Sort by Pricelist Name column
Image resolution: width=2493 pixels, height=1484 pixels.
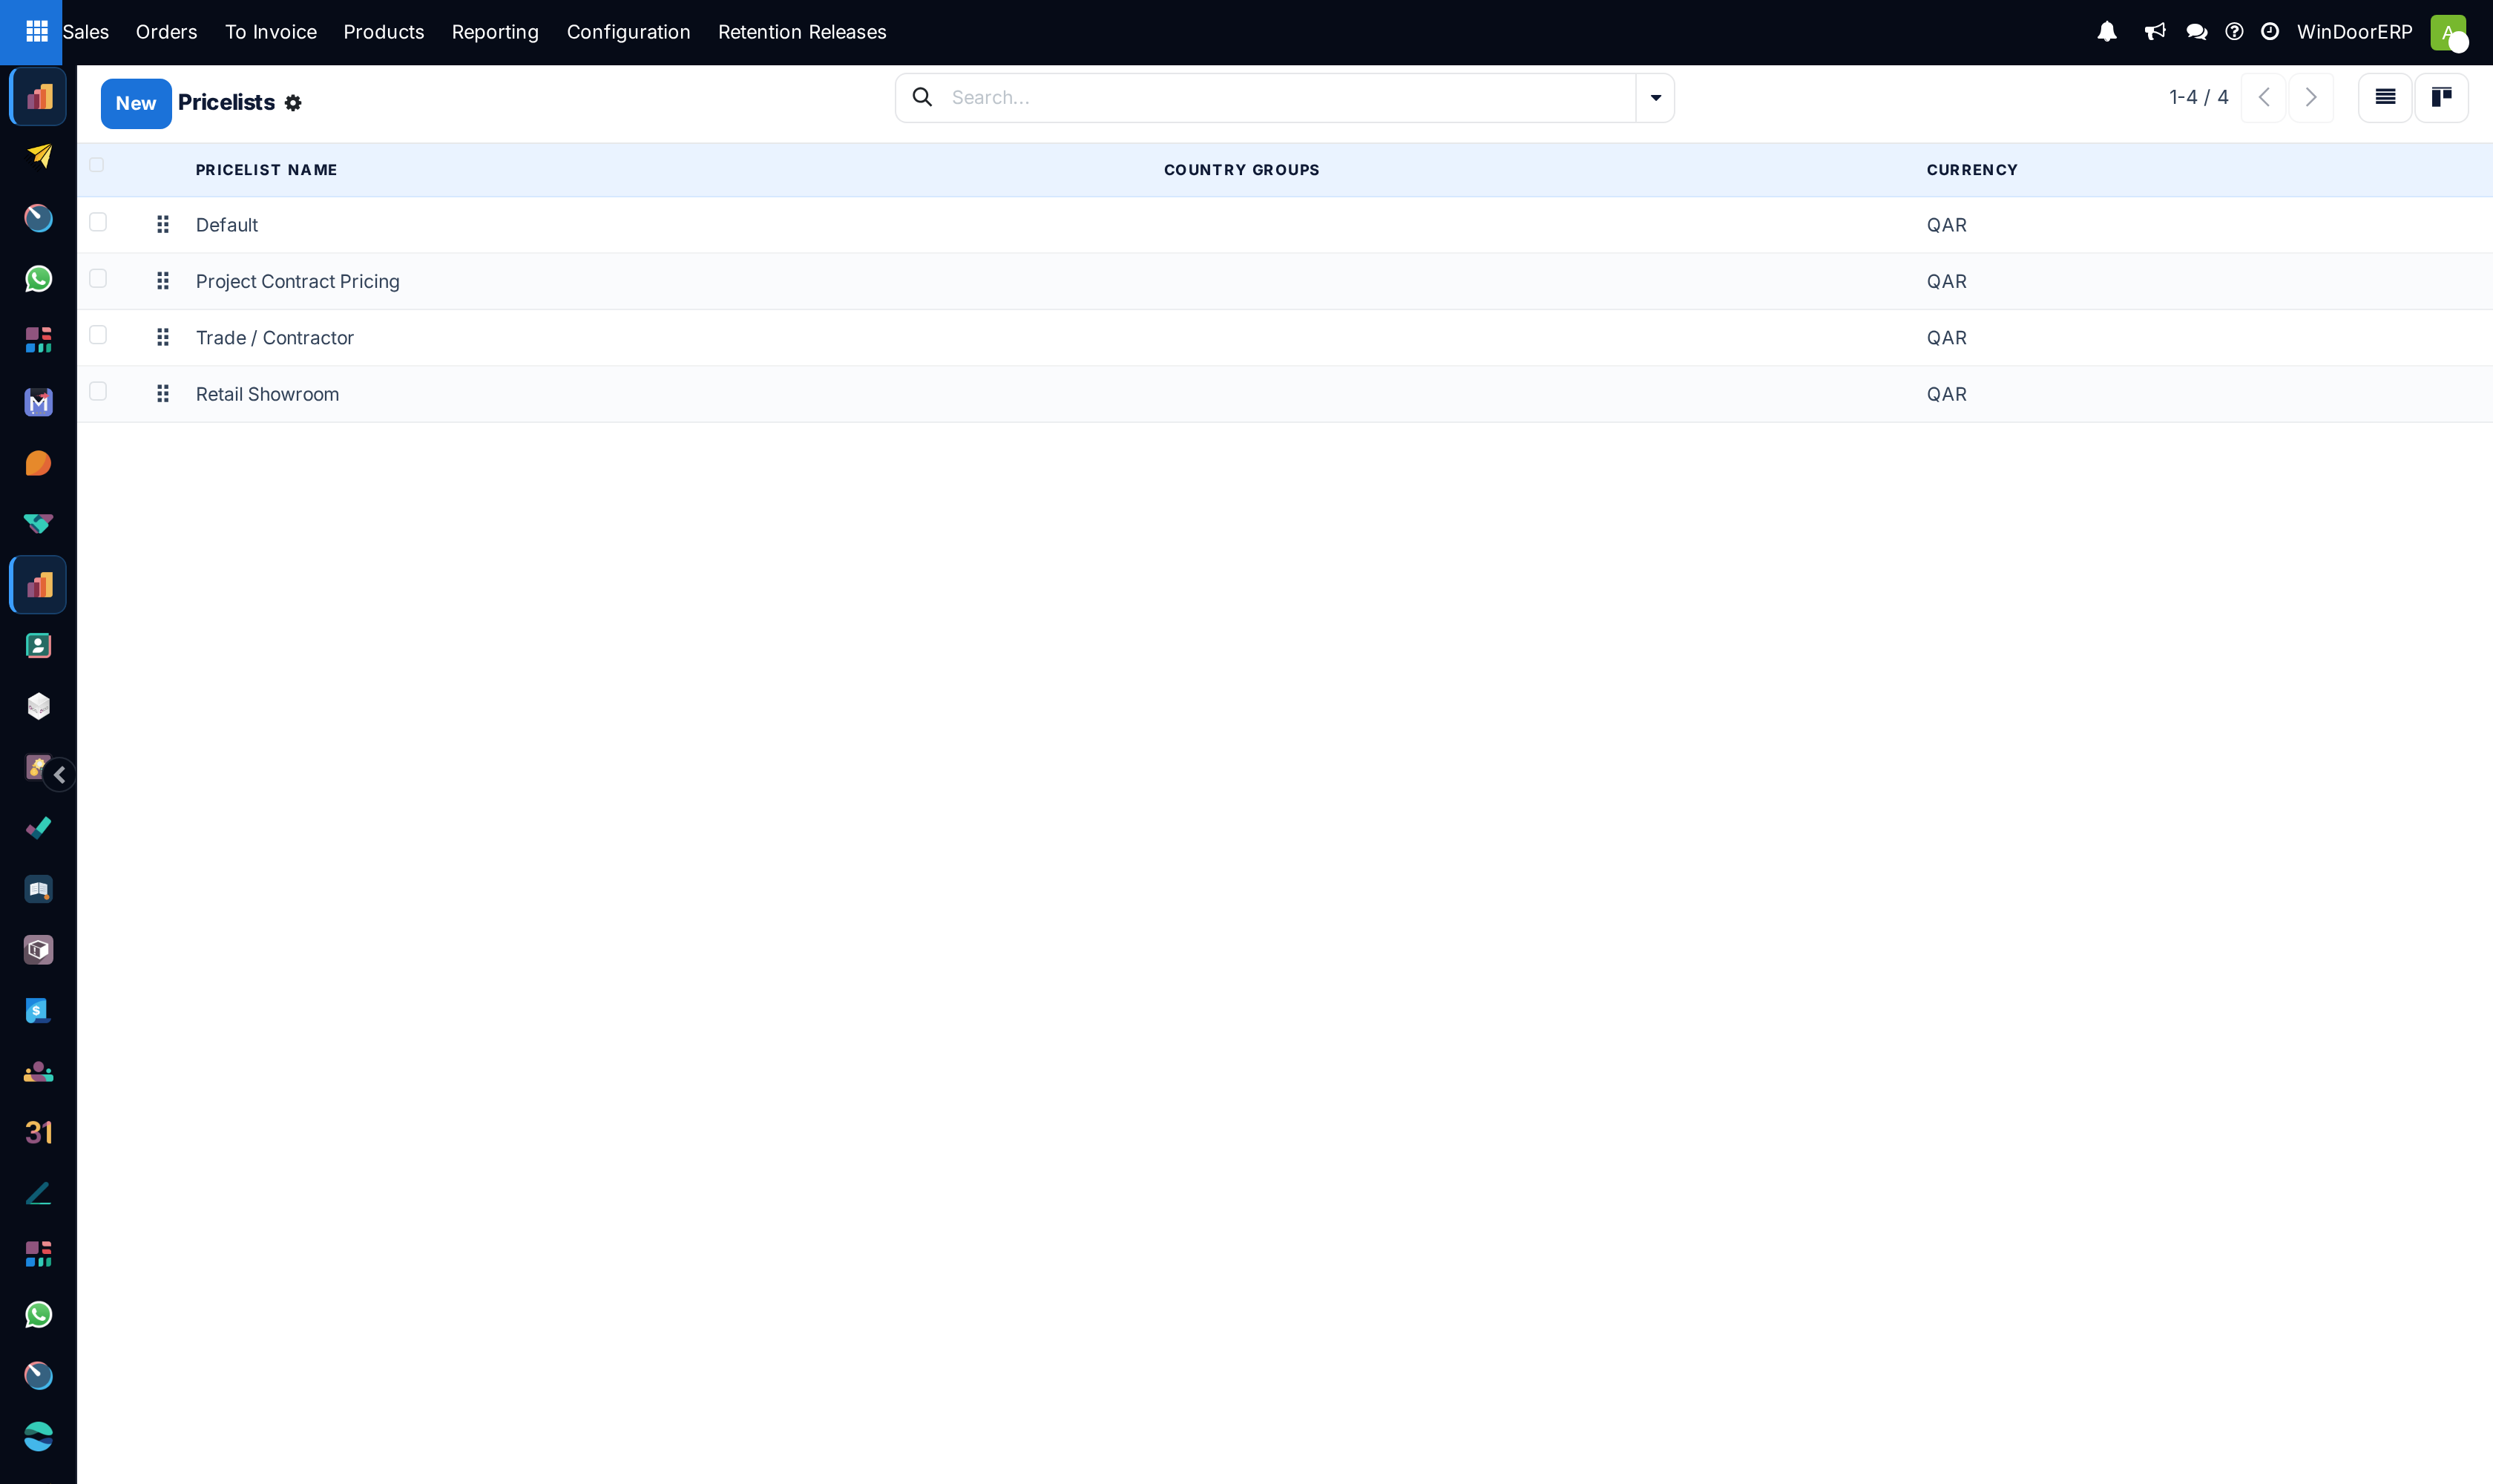[x=266, y=170]
